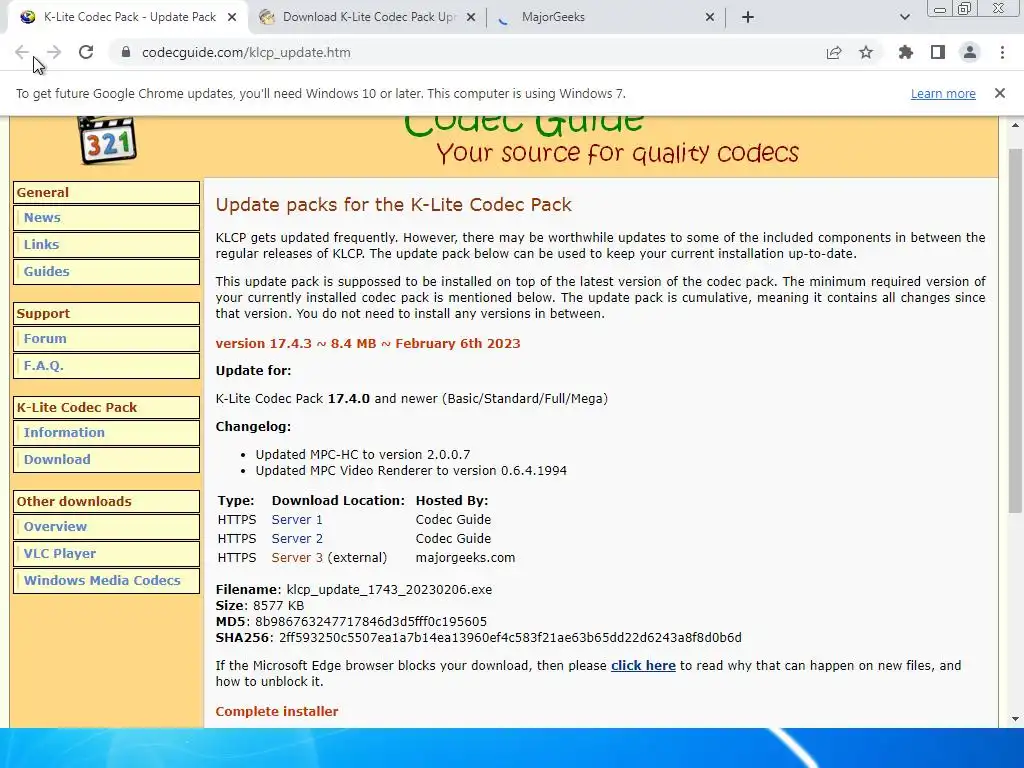Screen dimensions: 1024x768
Task: Close the Download K-Lite Codec Pack tab
Action: point(471,17)
